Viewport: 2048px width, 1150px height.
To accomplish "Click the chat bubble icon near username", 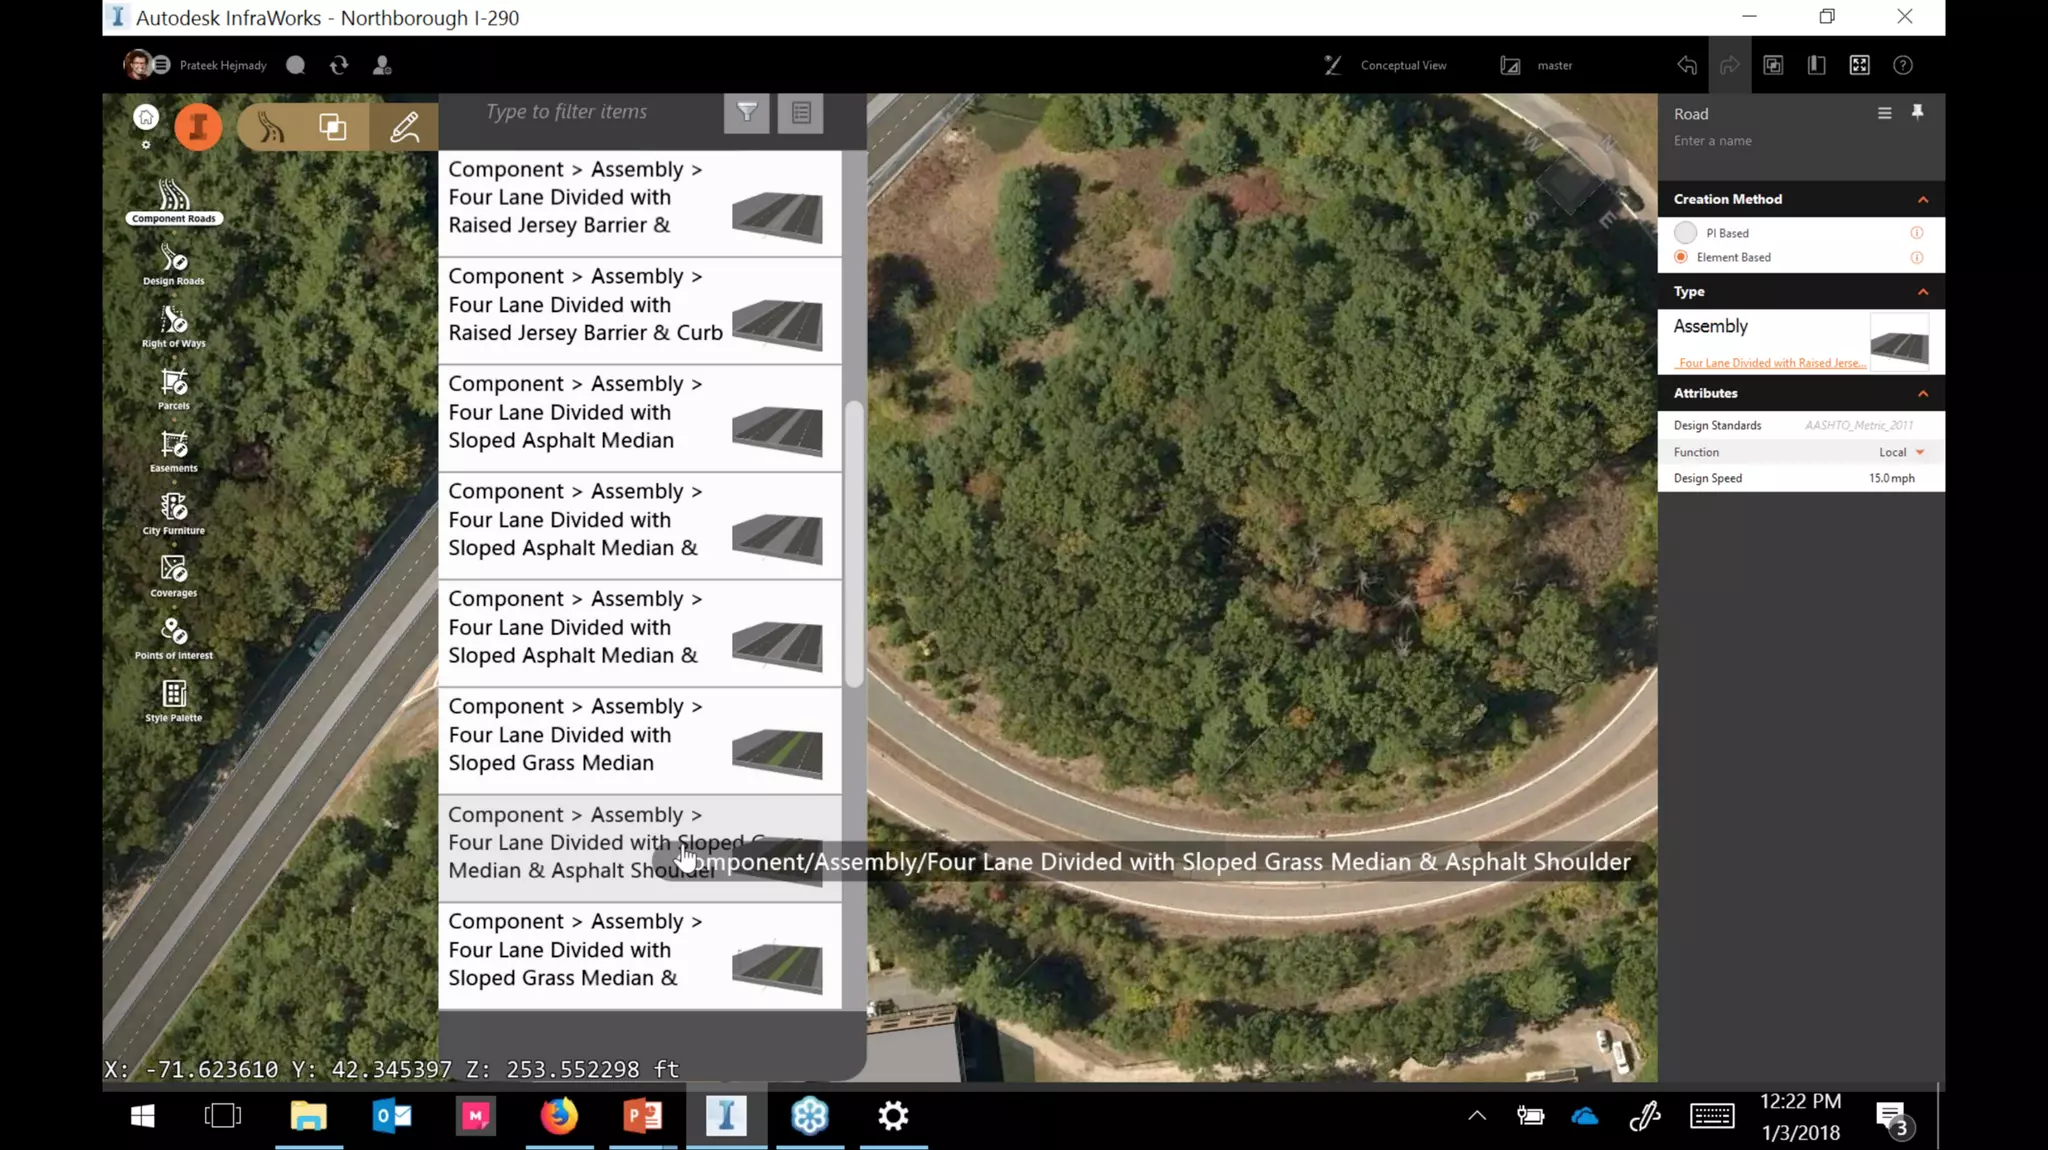I will pyautogui.click(x=295, y=65).
